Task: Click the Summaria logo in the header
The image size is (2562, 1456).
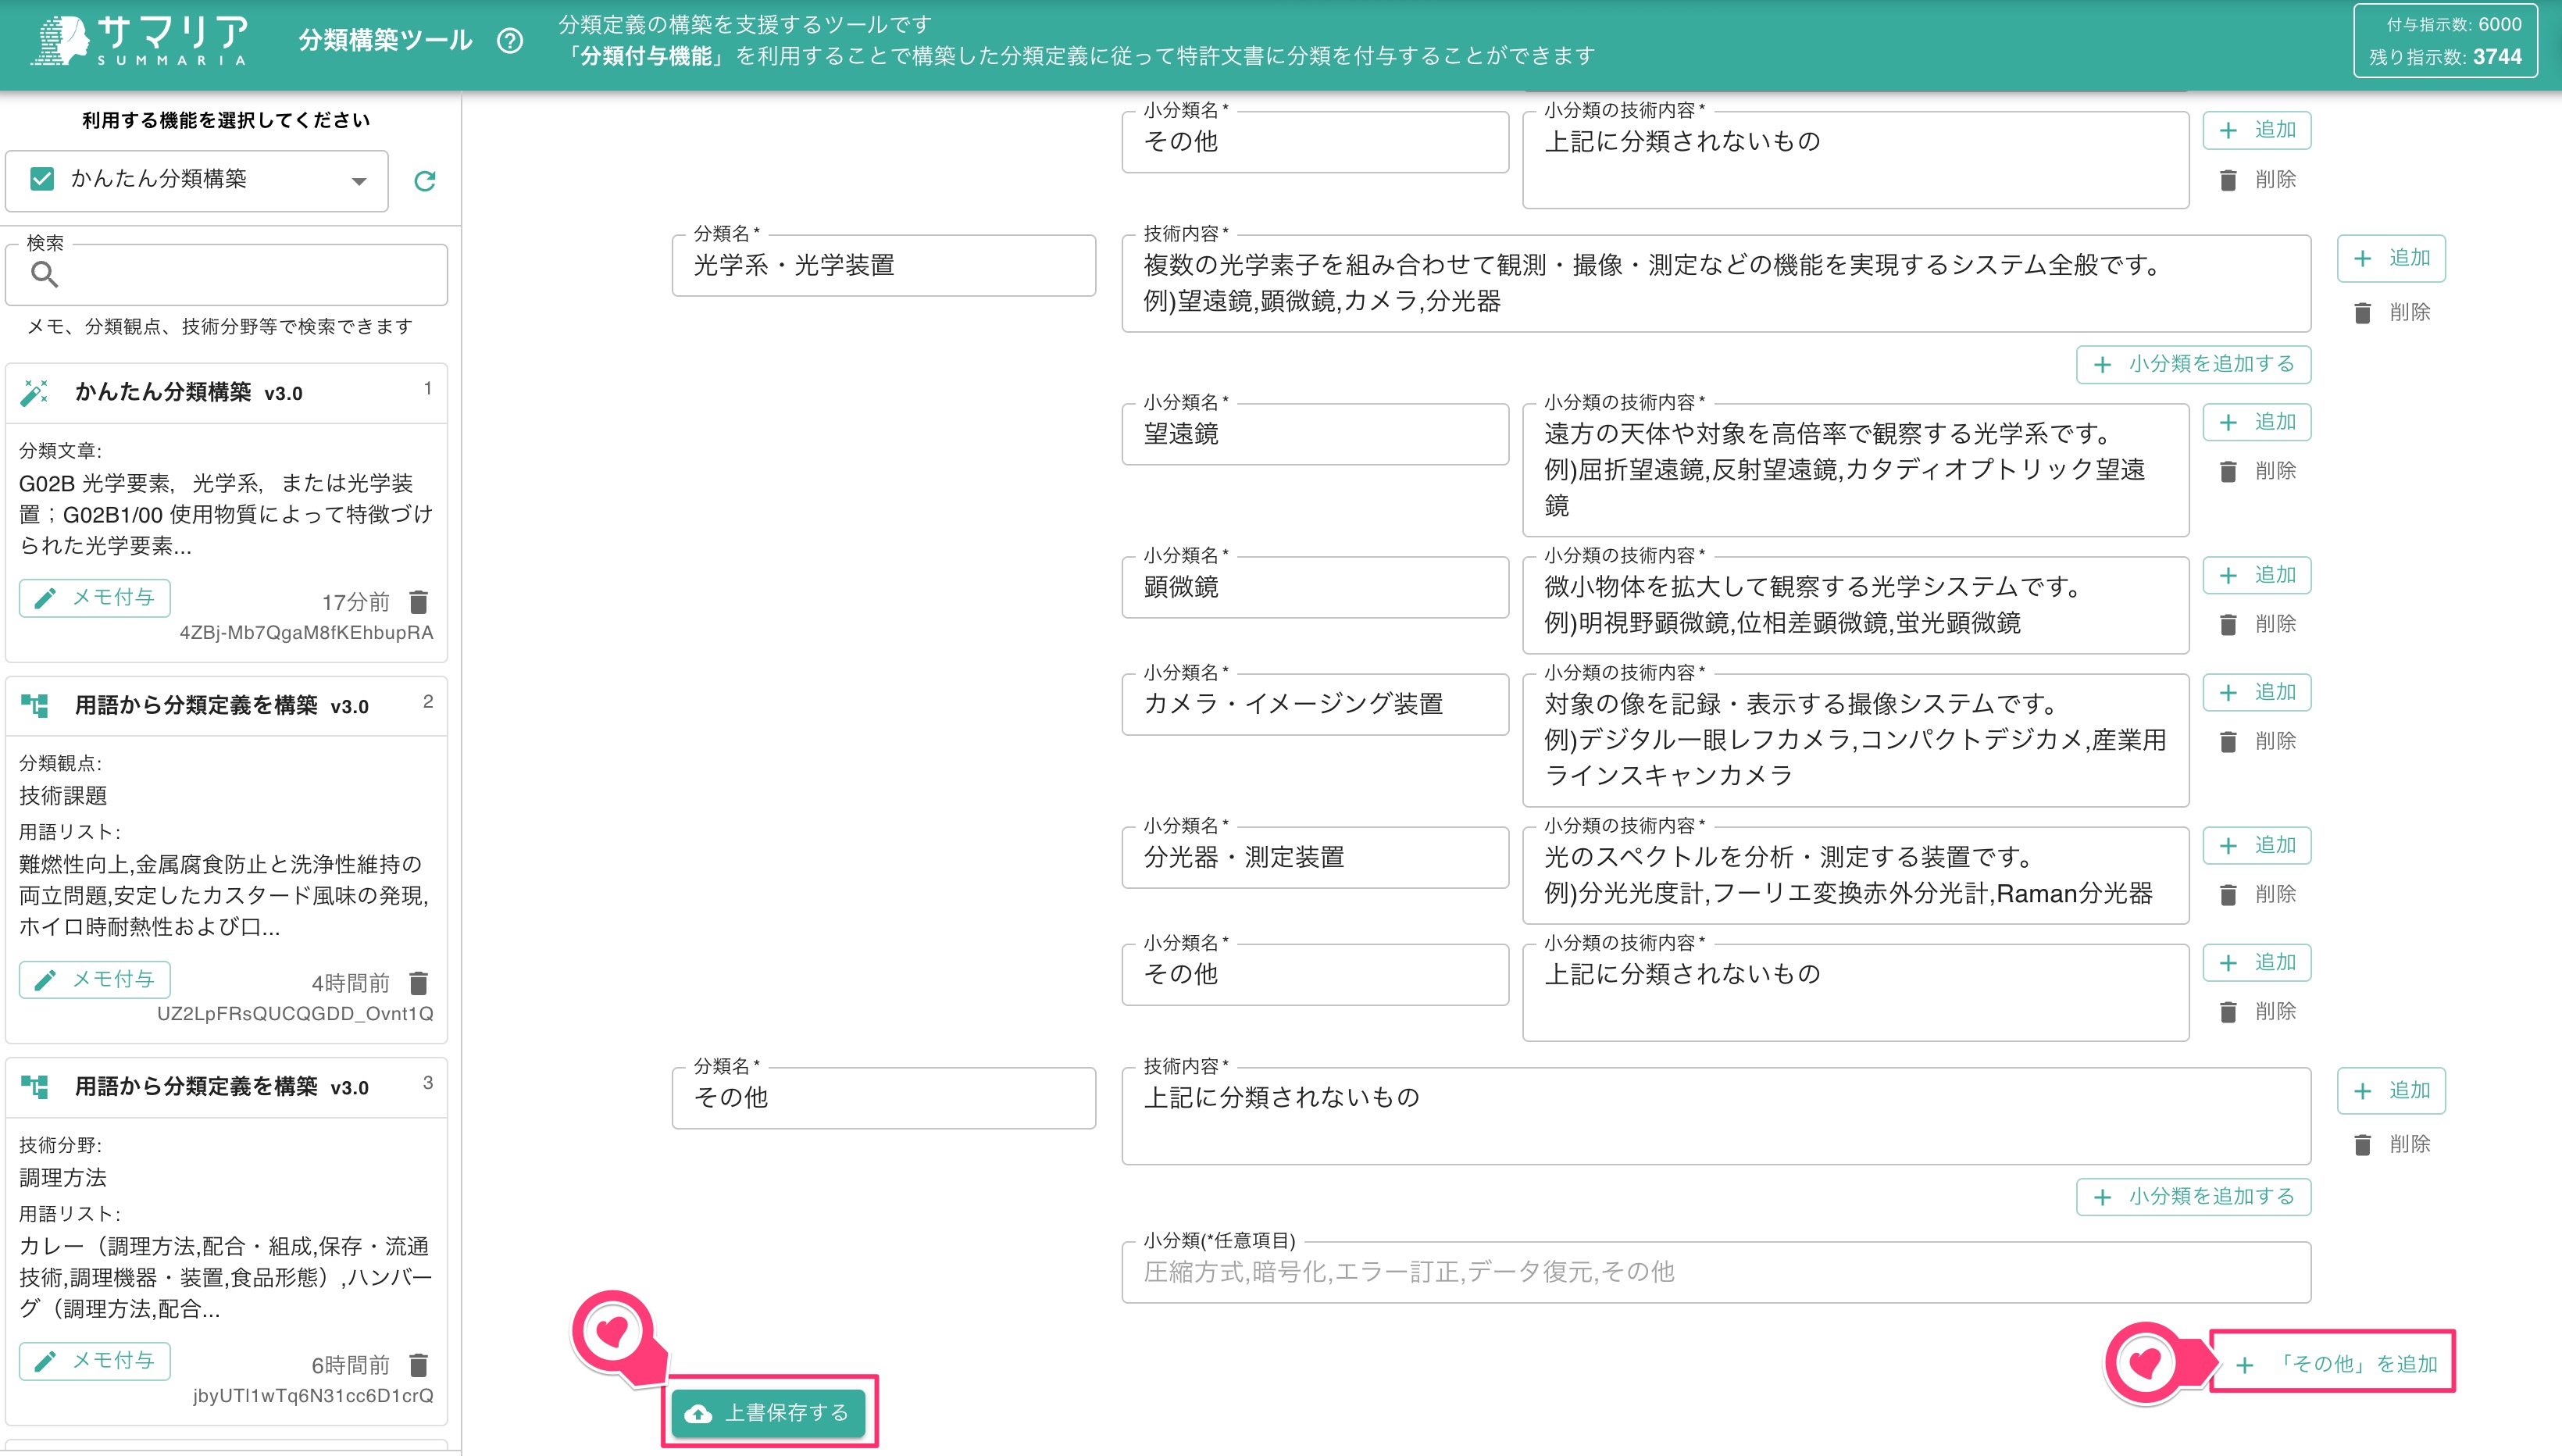Action: (x=140, y=41)
